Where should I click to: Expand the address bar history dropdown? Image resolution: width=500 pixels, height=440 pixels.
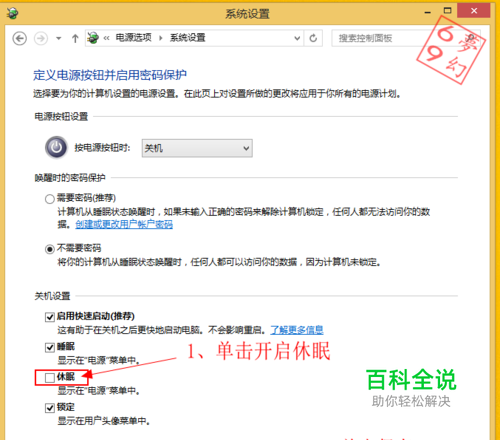[x=297, y=38]
